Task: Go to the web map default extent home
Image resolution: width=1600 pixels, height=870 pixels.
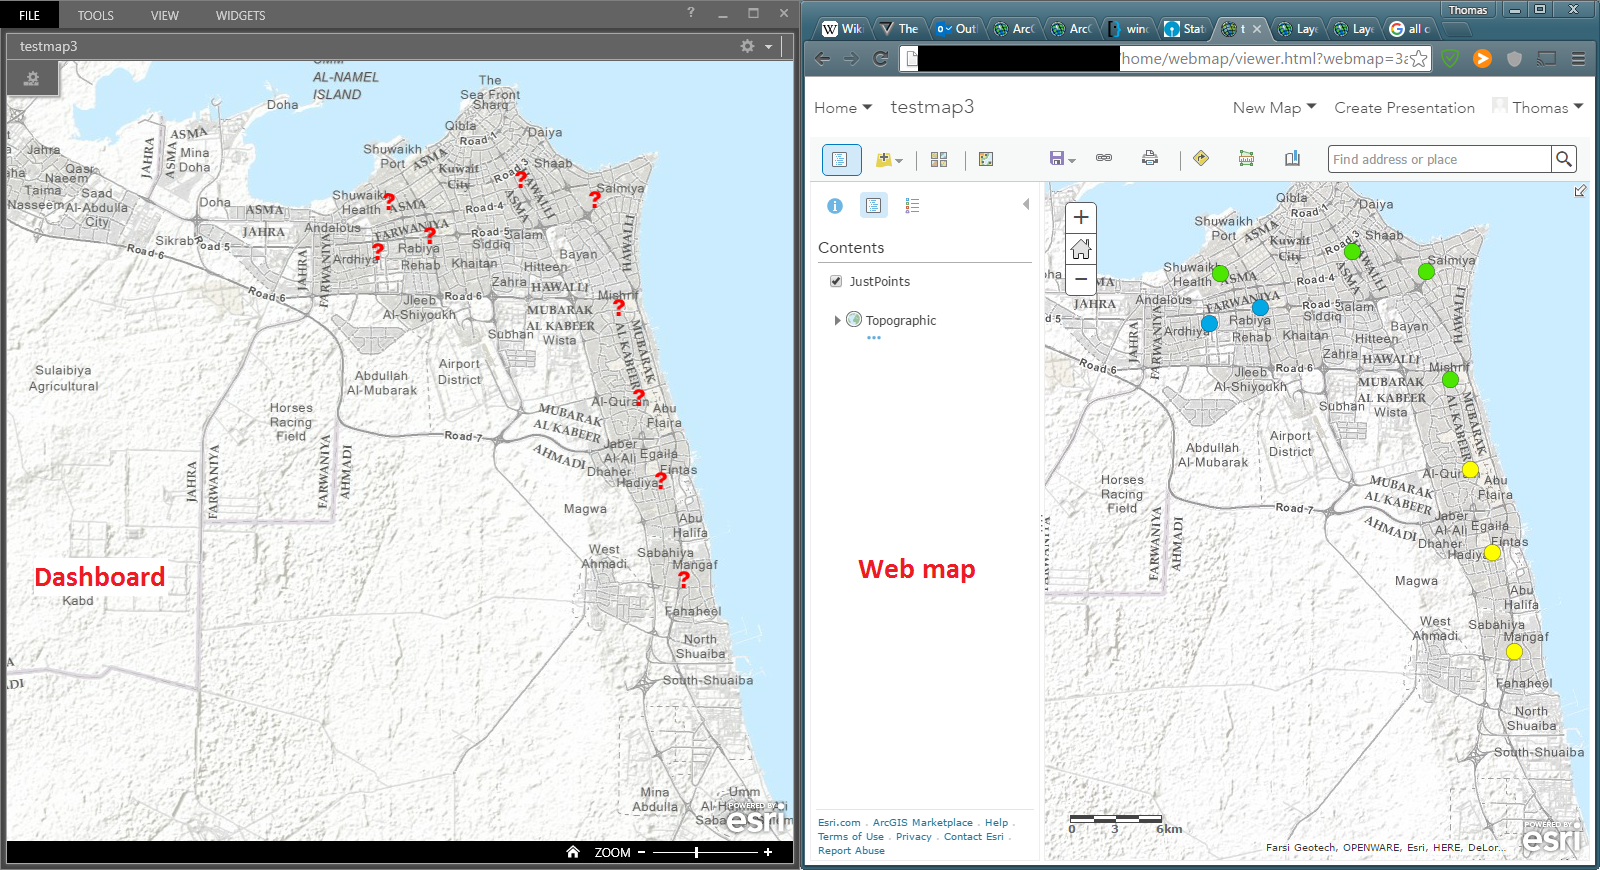Action: tap(1081, 248)
